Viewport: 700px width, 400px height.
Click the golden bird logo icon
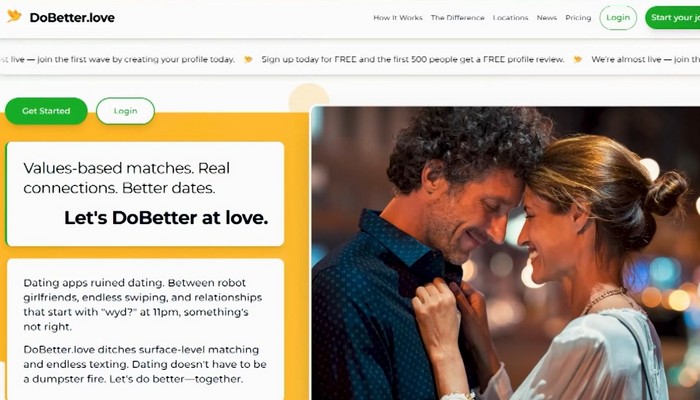coord(14,17)
